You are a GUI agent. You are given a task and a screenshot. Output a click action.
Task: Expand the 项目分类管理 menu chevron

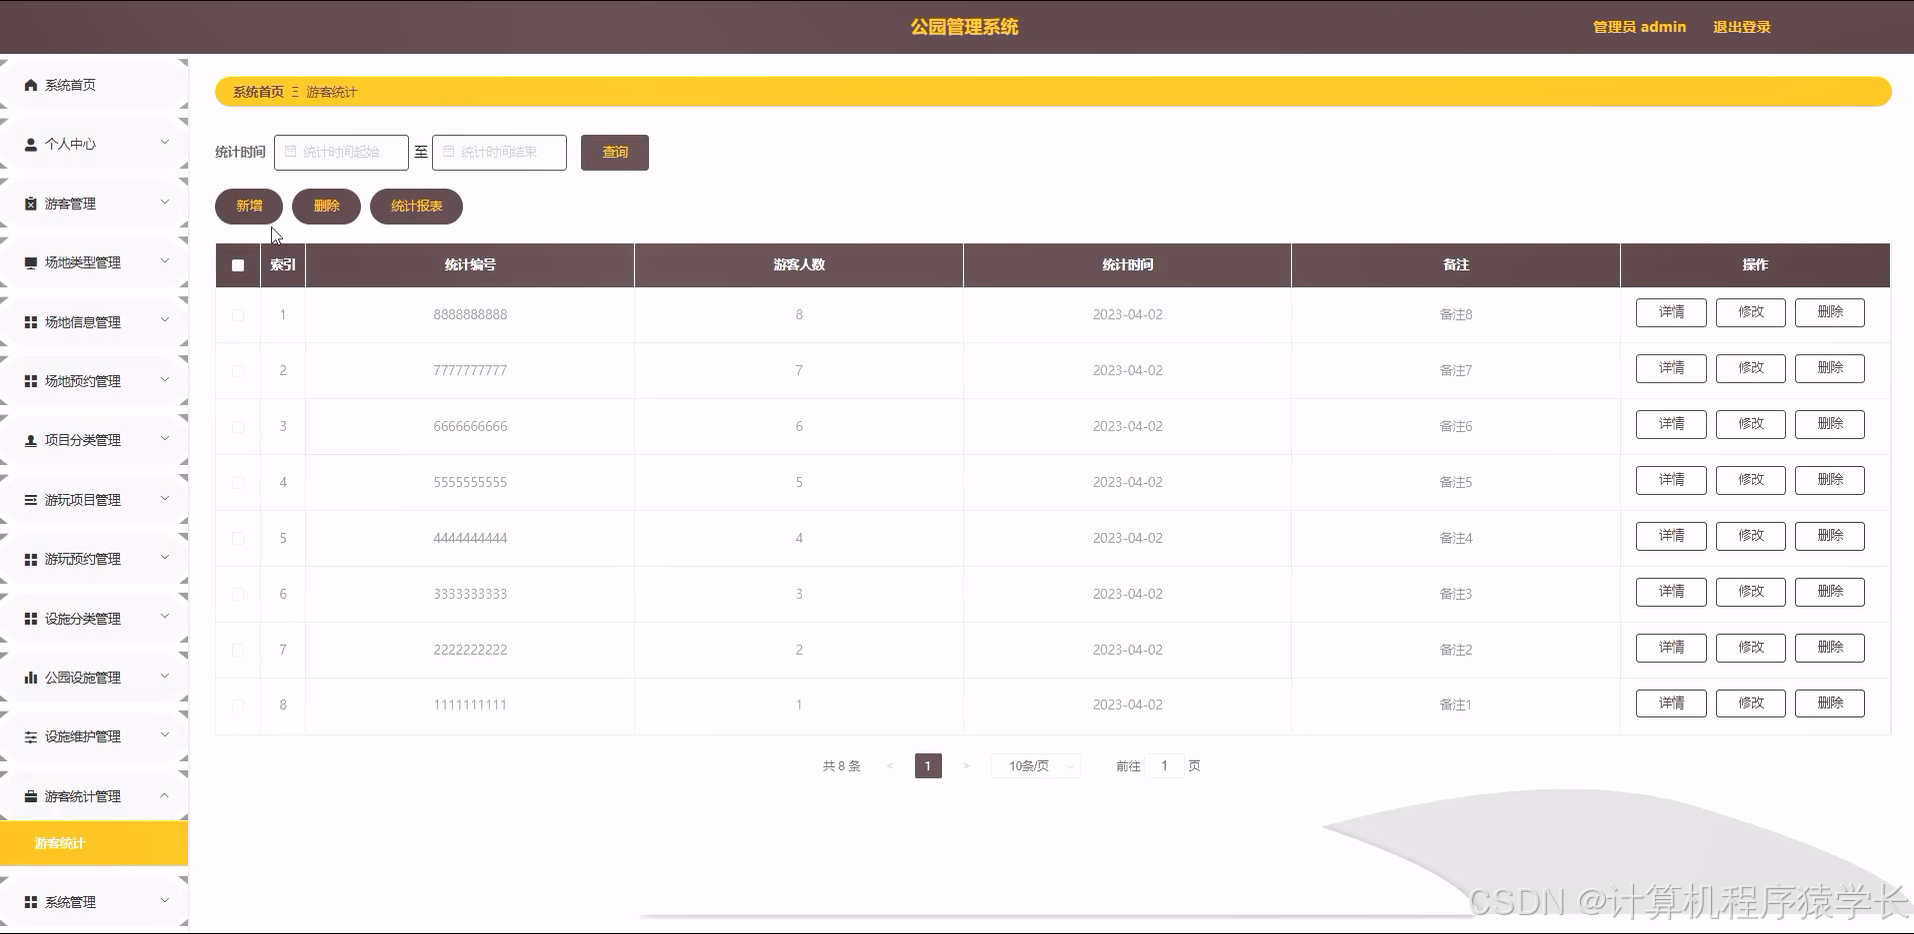(x=165, y=439)
